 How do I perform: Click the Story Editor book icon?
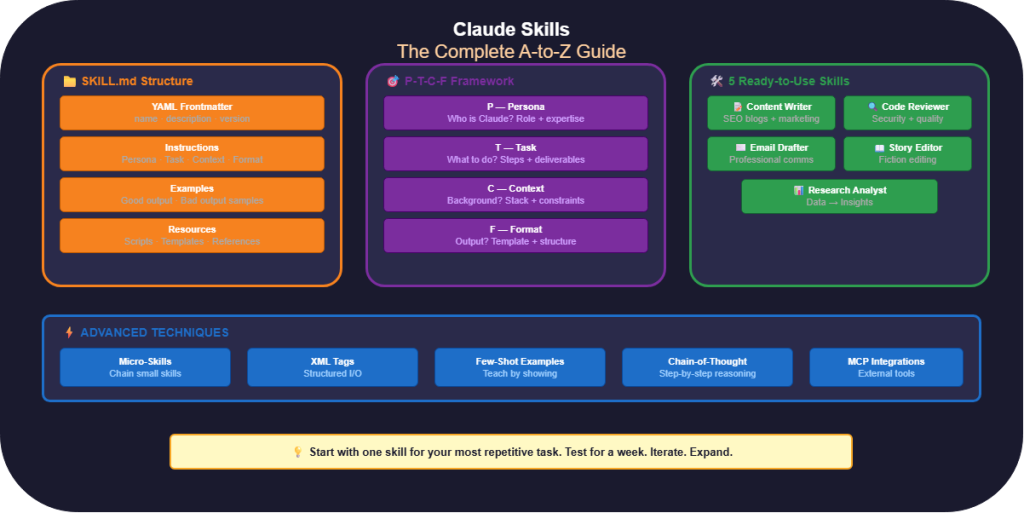tap(880, 148)
